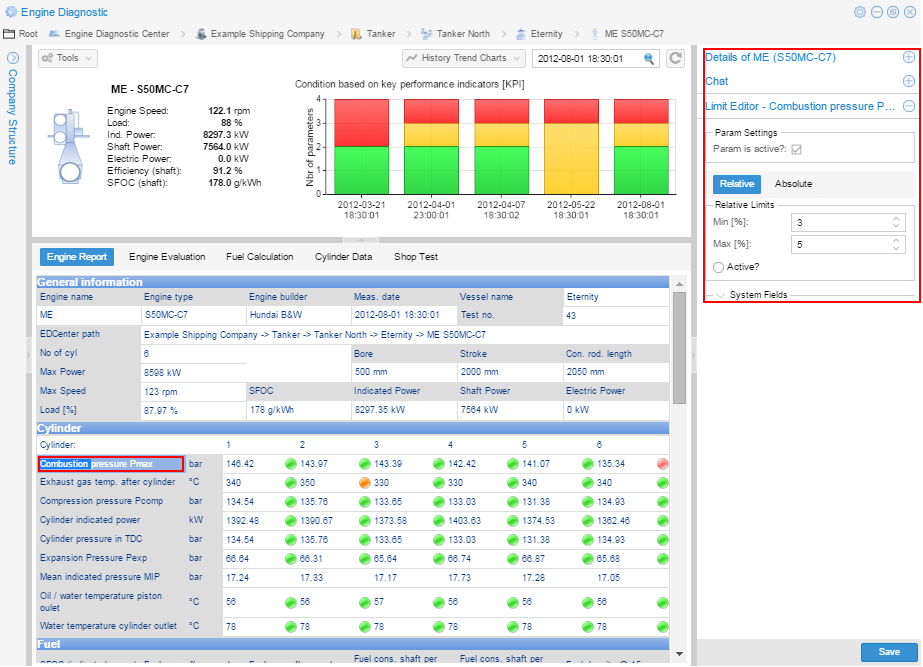Select the Absolute limits button

pos(793,184)
